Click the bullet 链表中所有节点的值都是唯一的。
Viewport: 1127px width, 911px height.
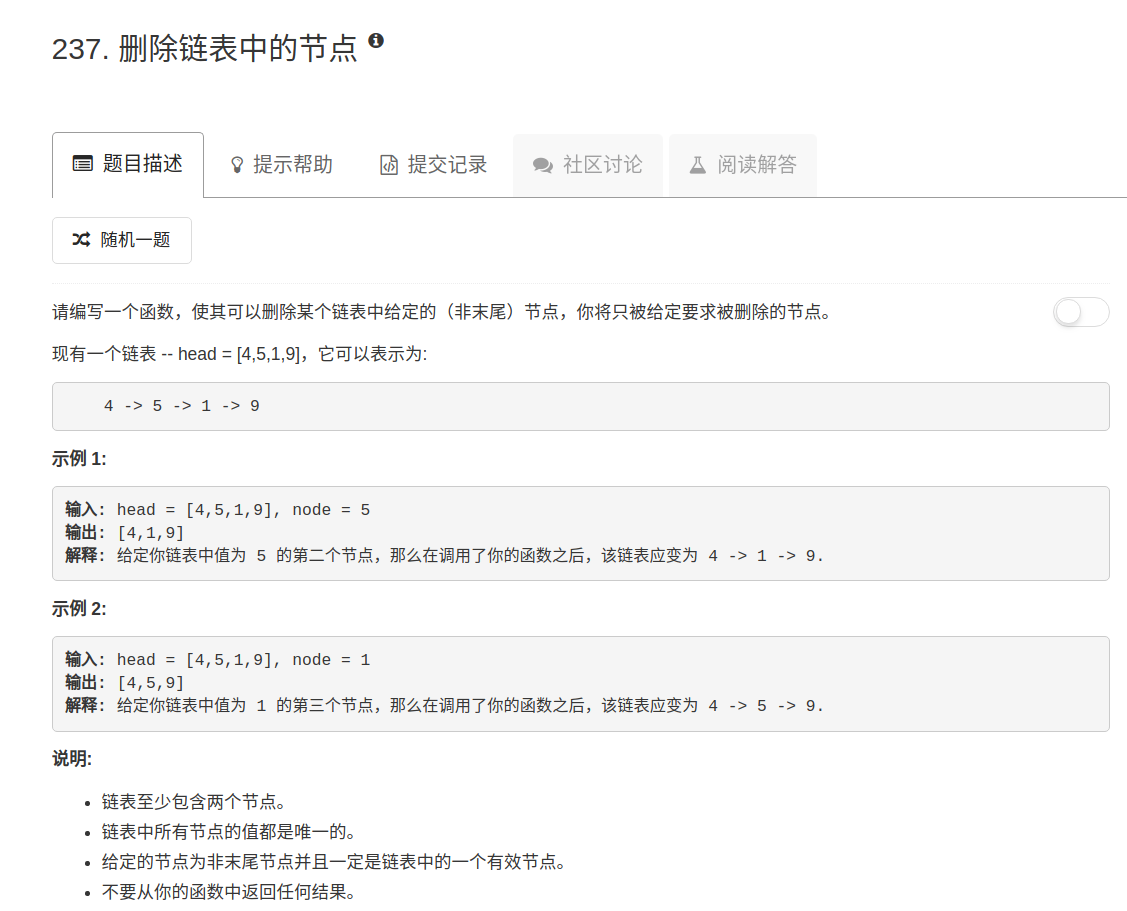[229, 832]
